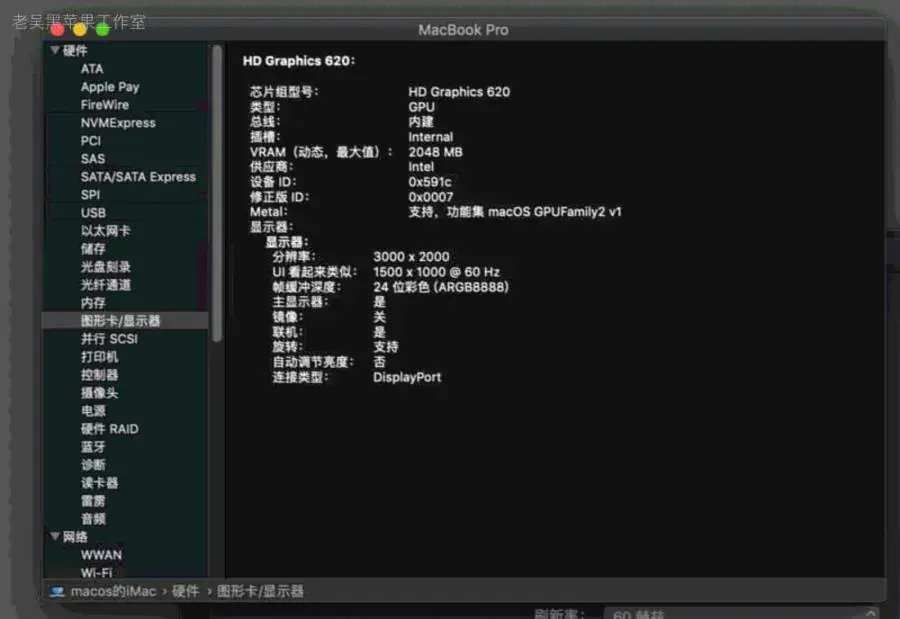Click the green zoom window button
Screen dimensions: 900x619
[x=103, y=29]
